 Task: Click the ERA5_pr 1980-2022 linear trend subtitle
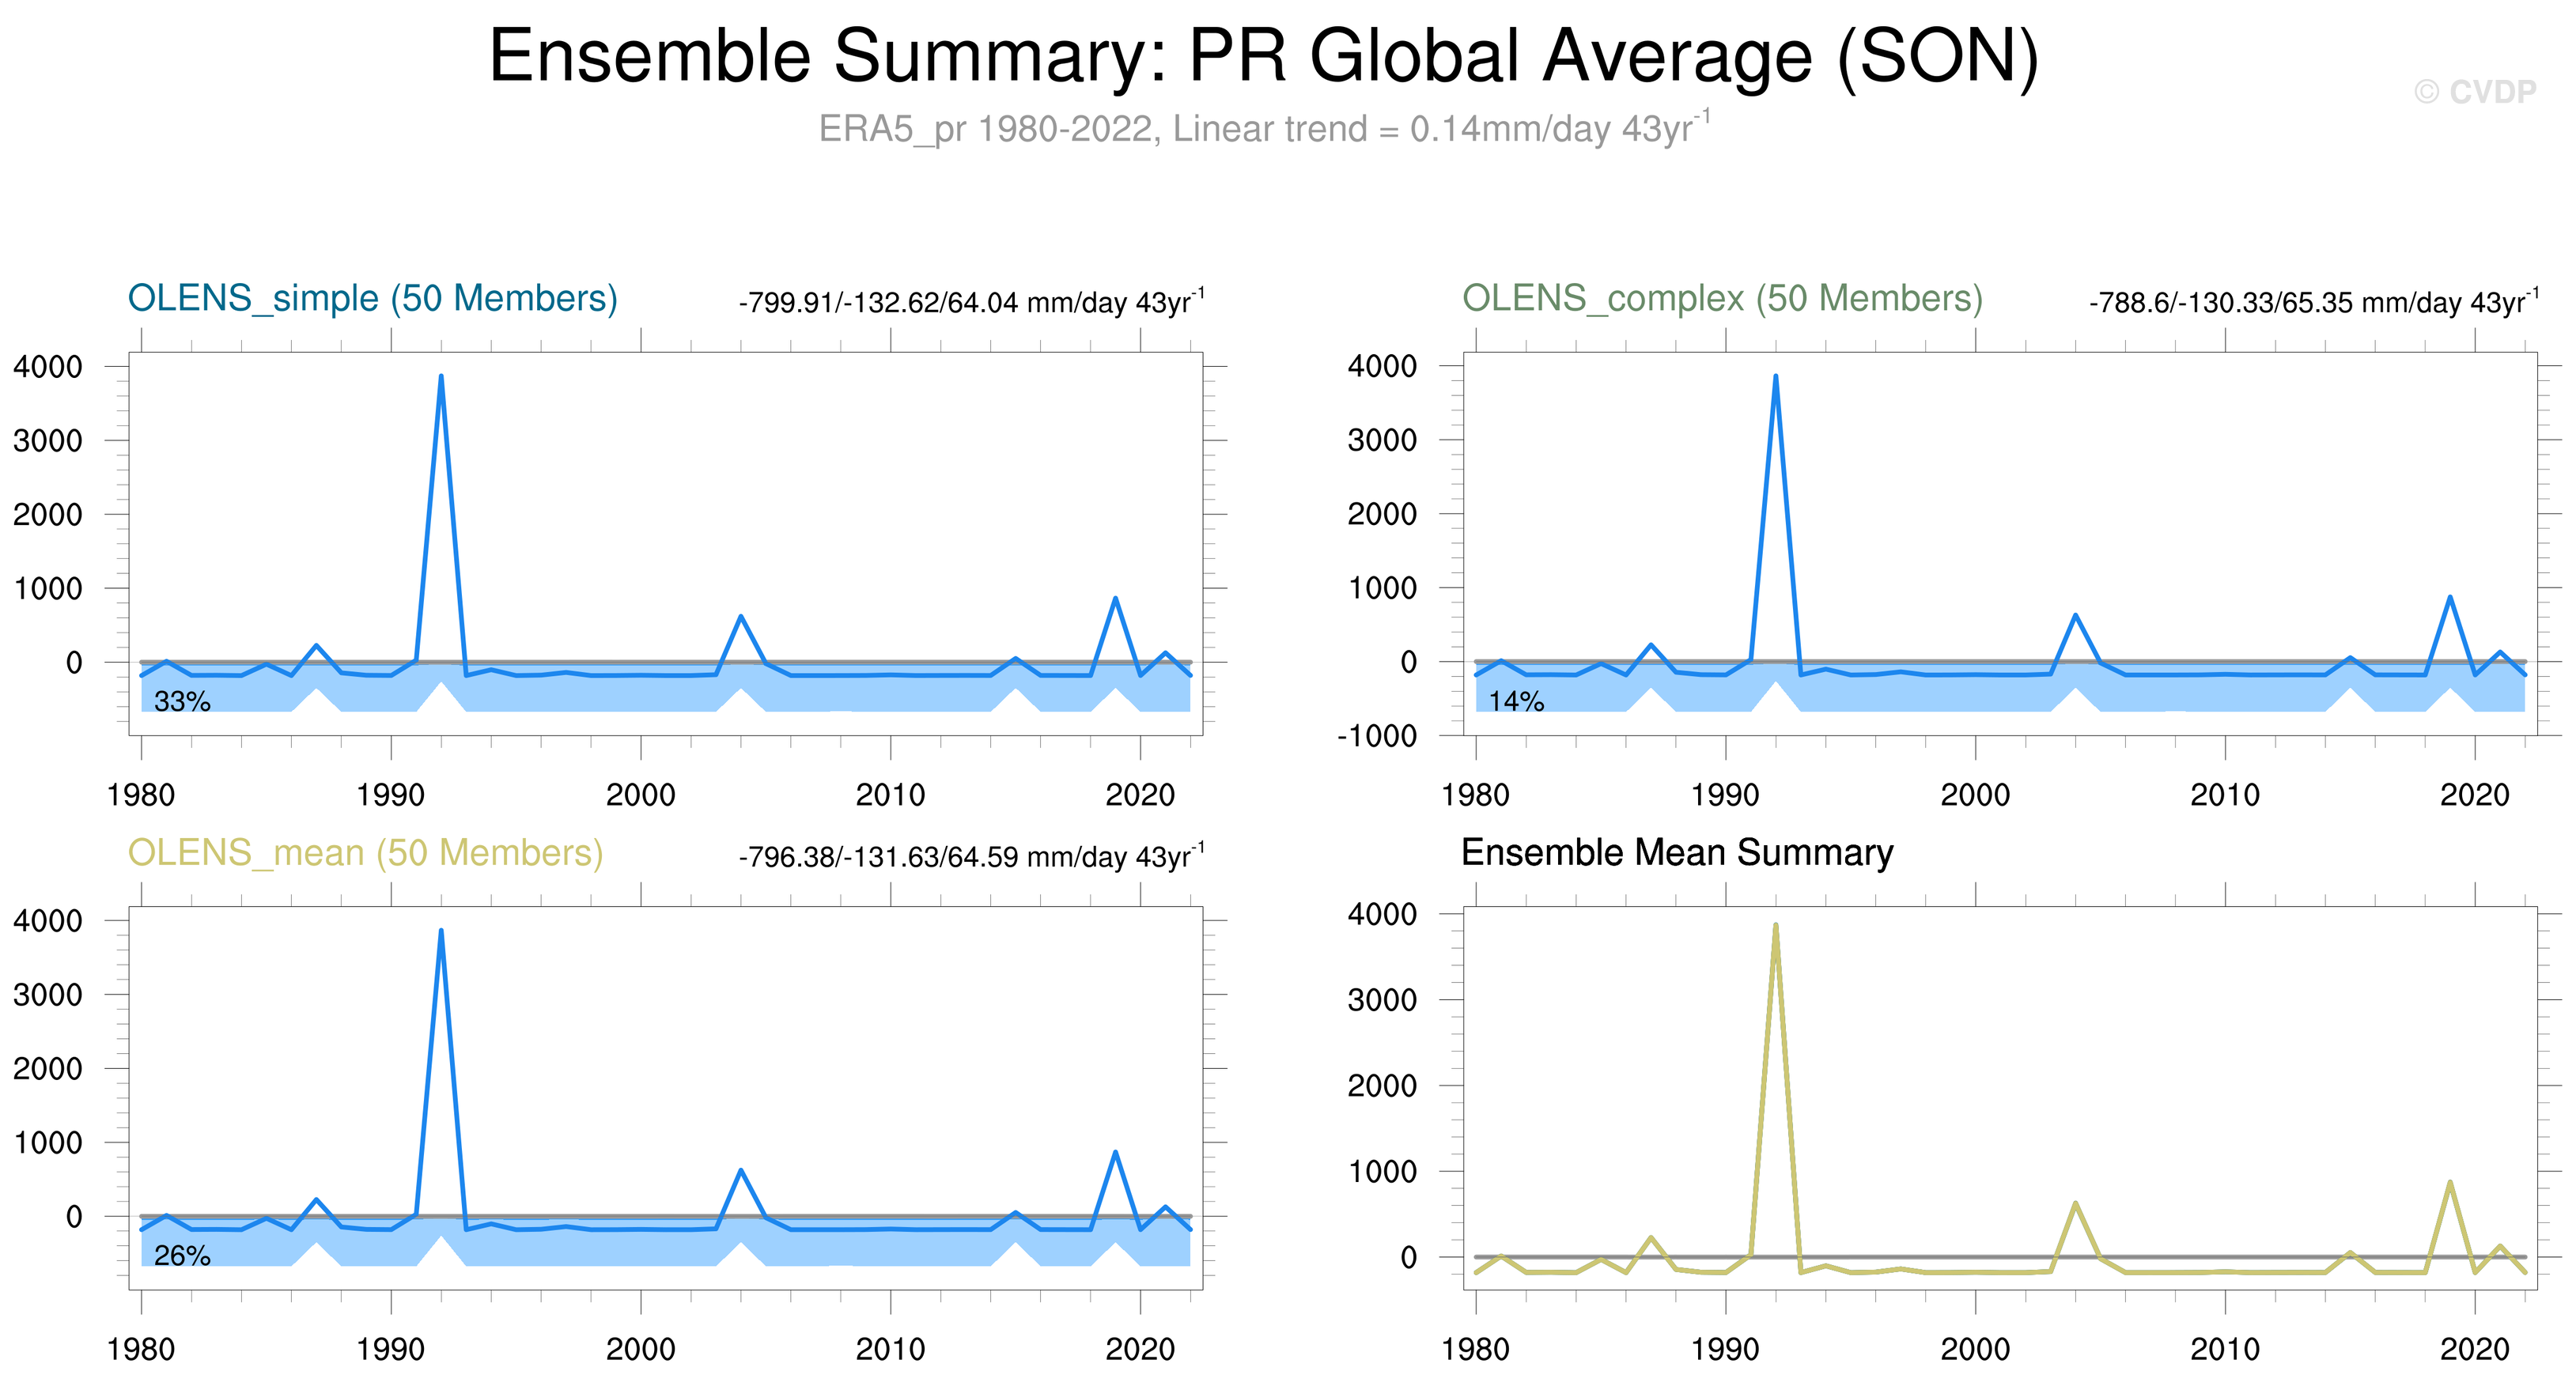pos(1263,129)
